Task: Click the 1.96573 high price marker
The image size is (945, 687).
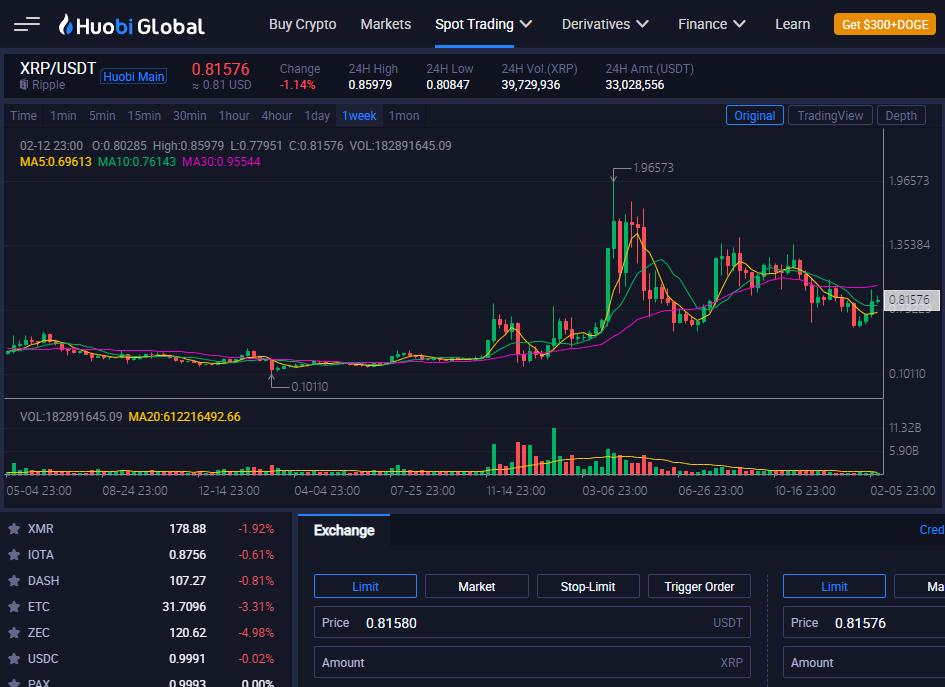Action: (653, 168)
